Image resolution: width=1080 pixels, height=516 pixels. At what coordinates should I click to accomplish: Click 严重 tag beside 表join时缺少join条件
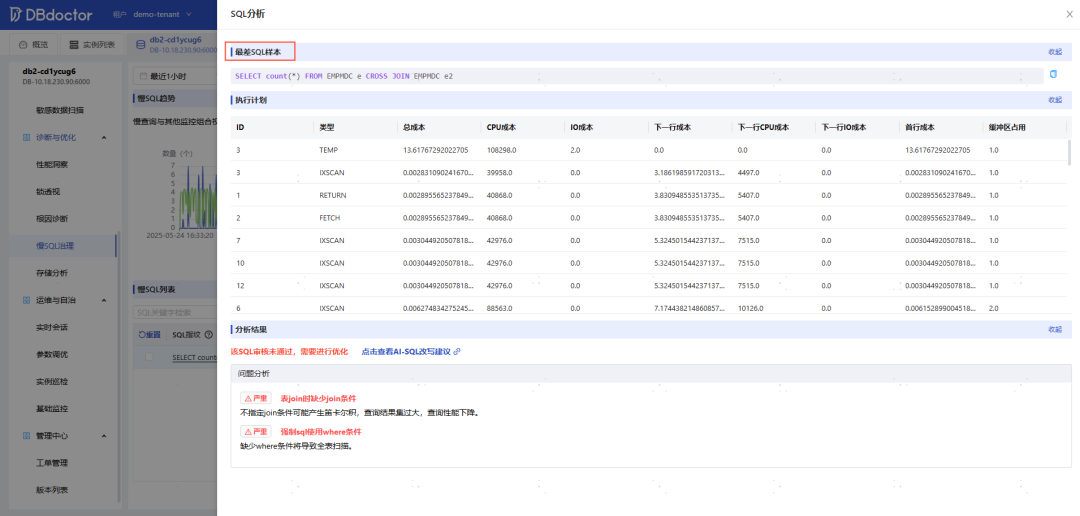(x=256, y=398)
